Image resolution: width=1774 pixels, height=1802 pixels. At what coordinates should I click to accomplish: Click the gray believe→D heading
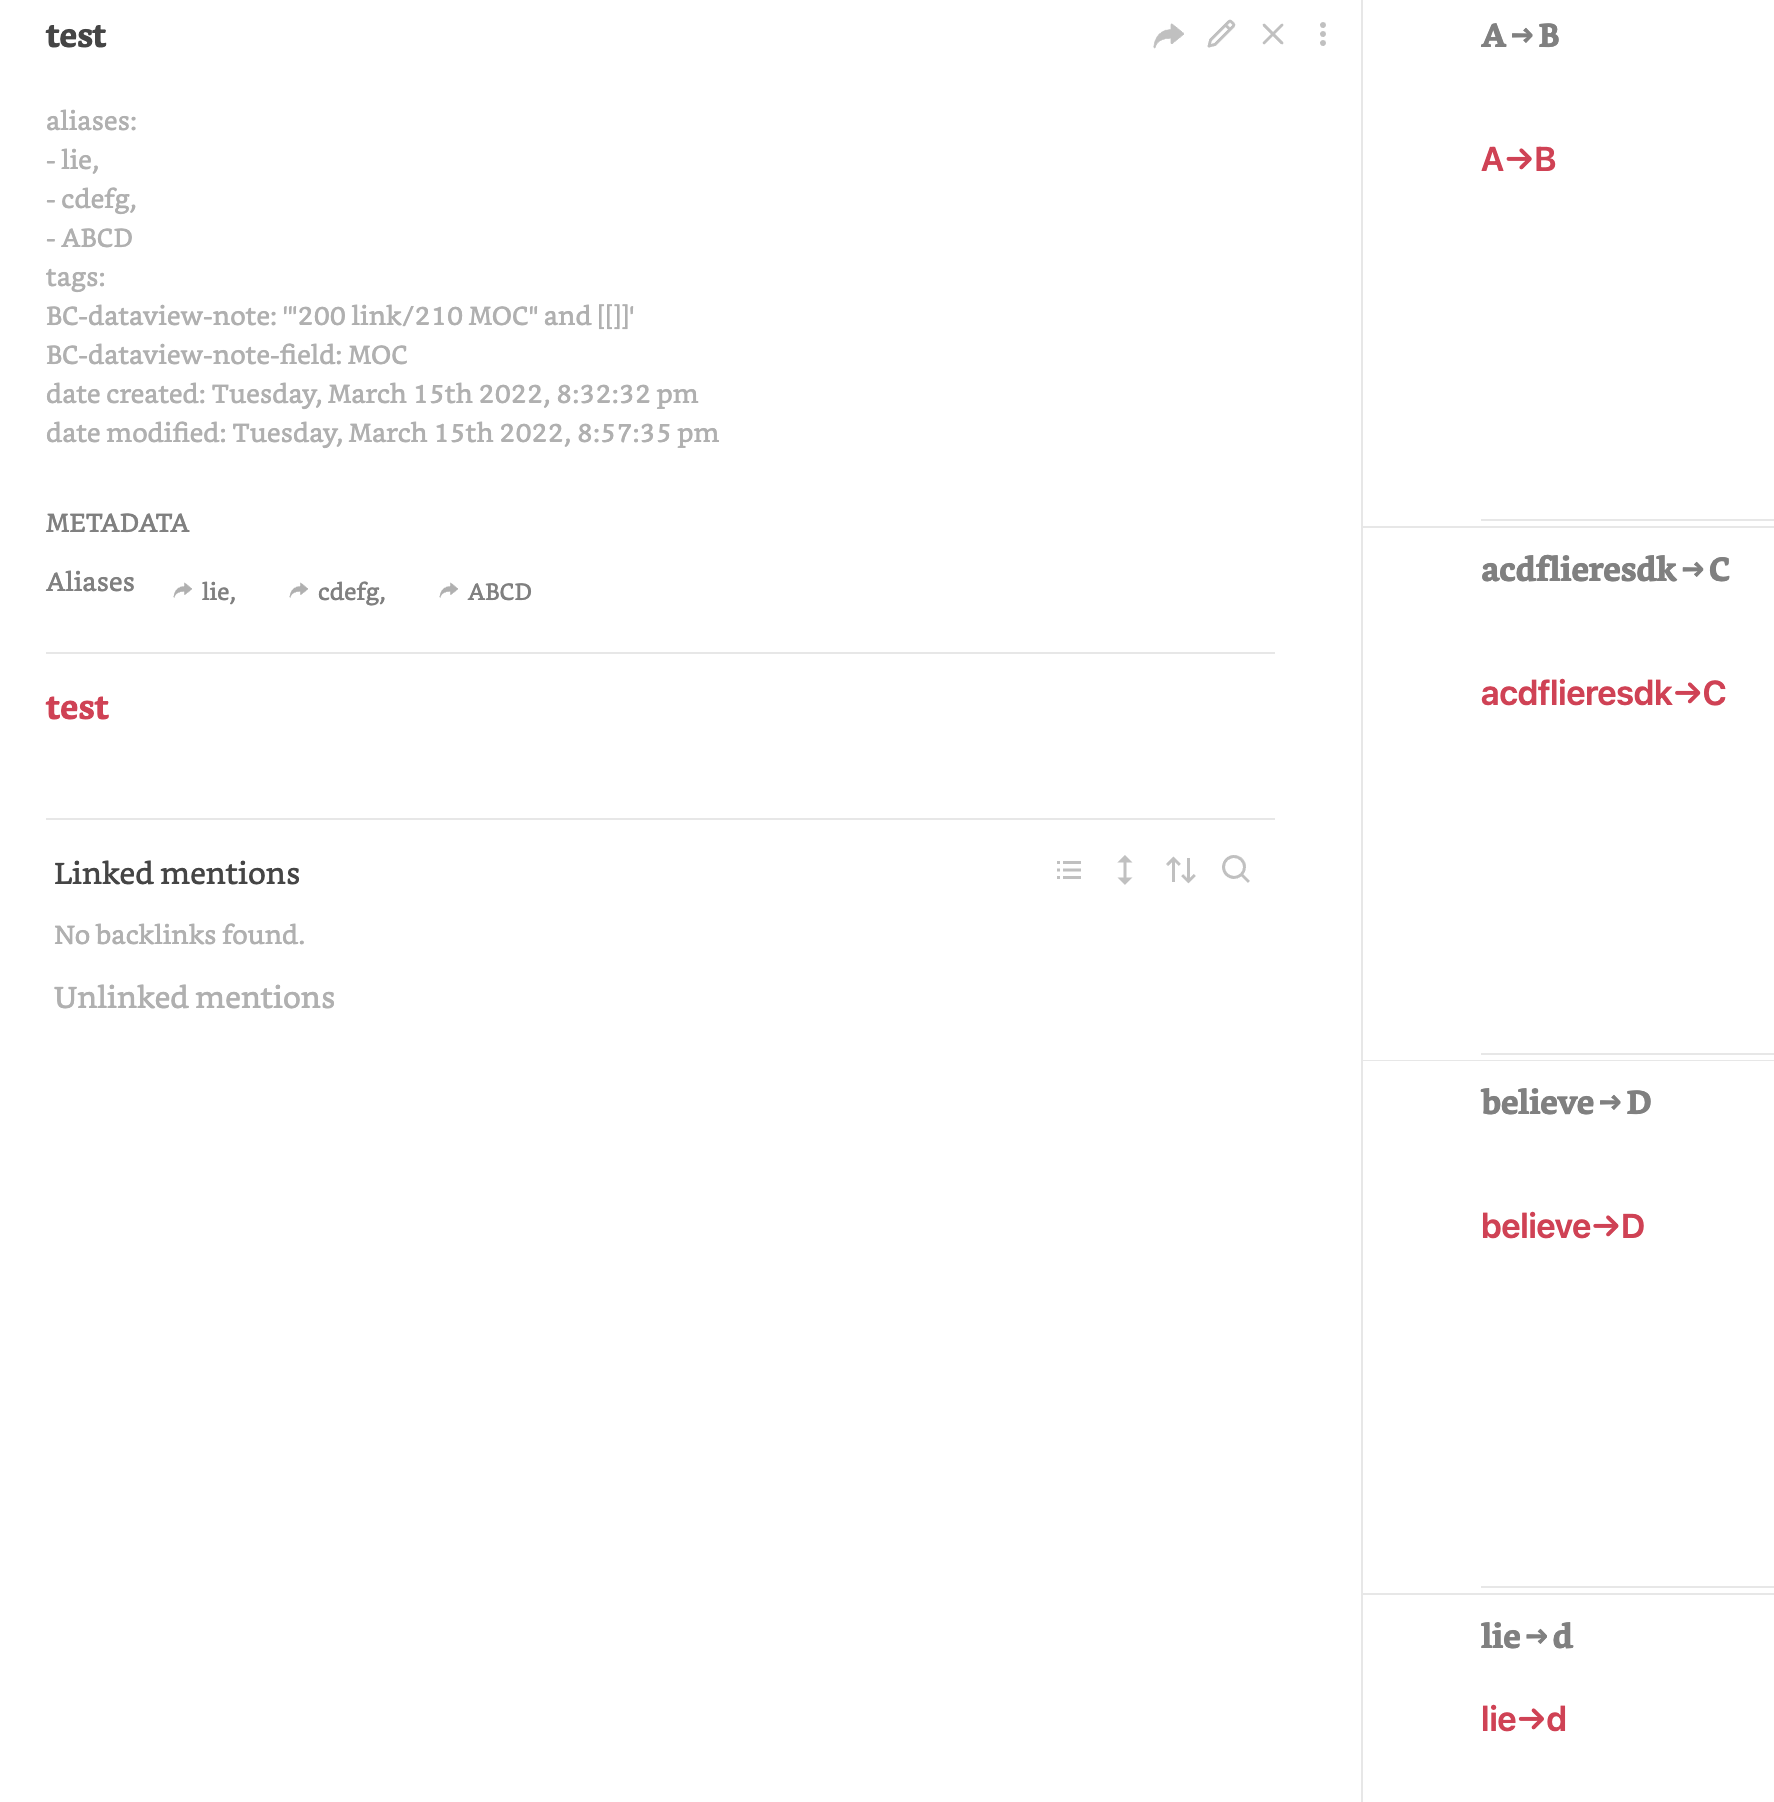[1565, 1103]
